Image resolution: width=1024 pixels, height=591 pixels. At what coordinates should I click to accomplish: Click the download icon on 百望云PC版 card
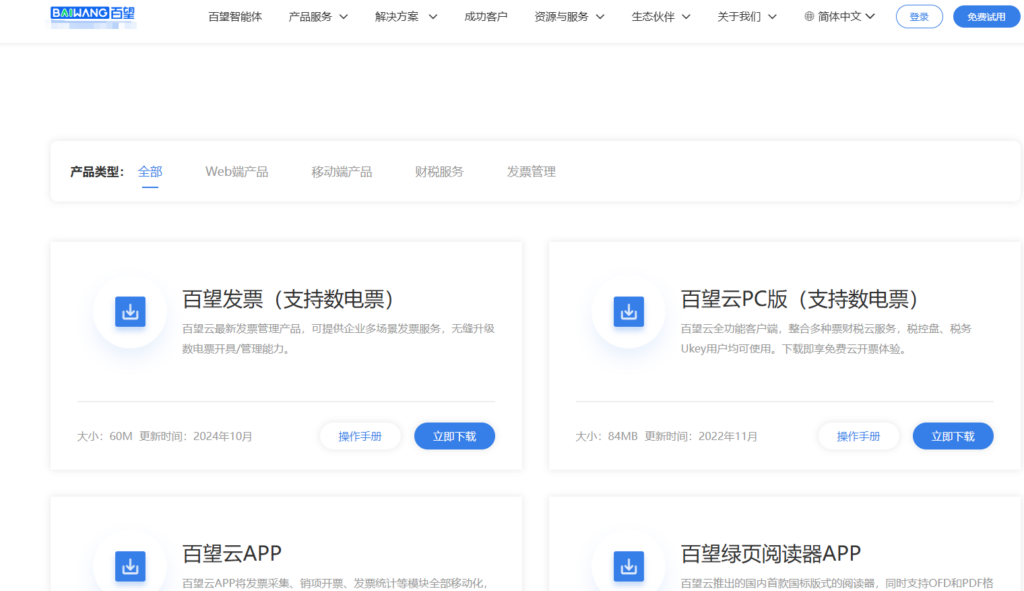[628, 311]
